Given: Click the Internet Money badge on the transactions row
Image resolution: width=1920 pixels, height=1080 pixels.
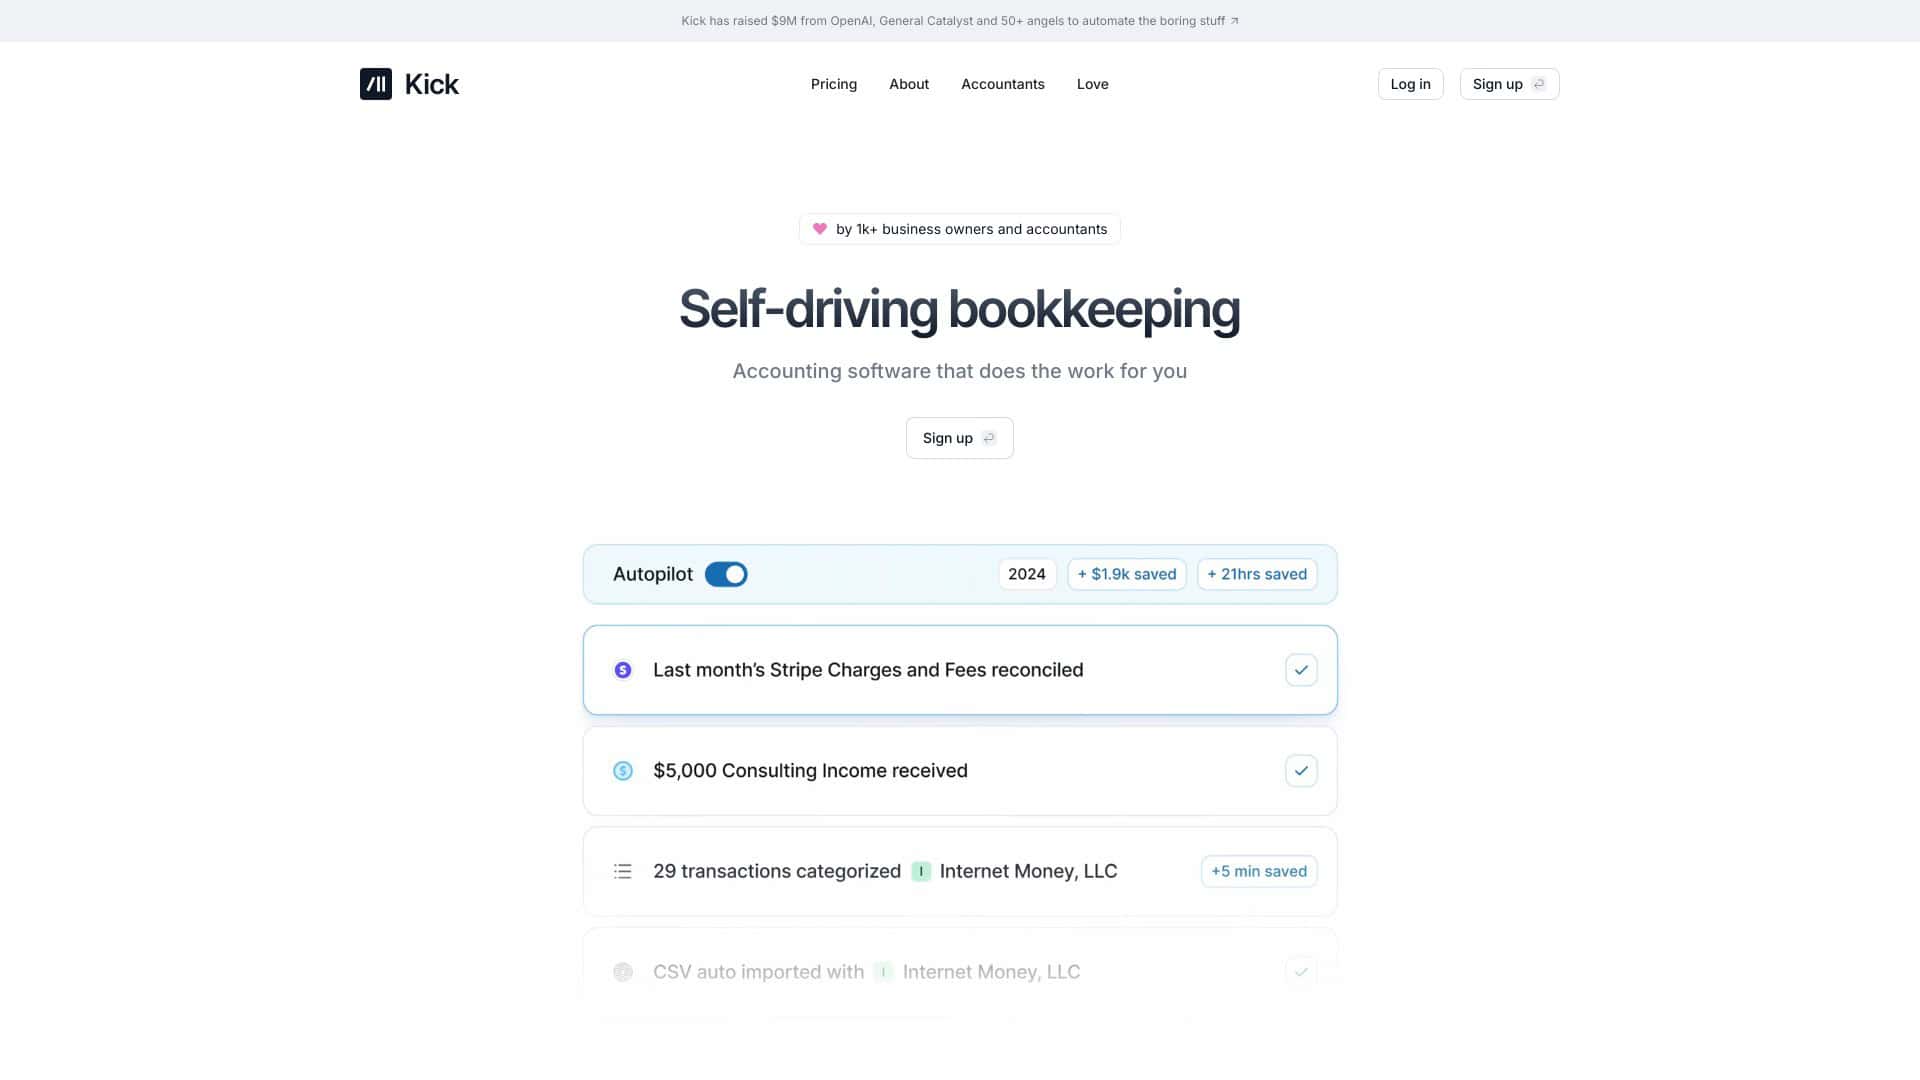Looking at the screenshot, I should (921, 871).
